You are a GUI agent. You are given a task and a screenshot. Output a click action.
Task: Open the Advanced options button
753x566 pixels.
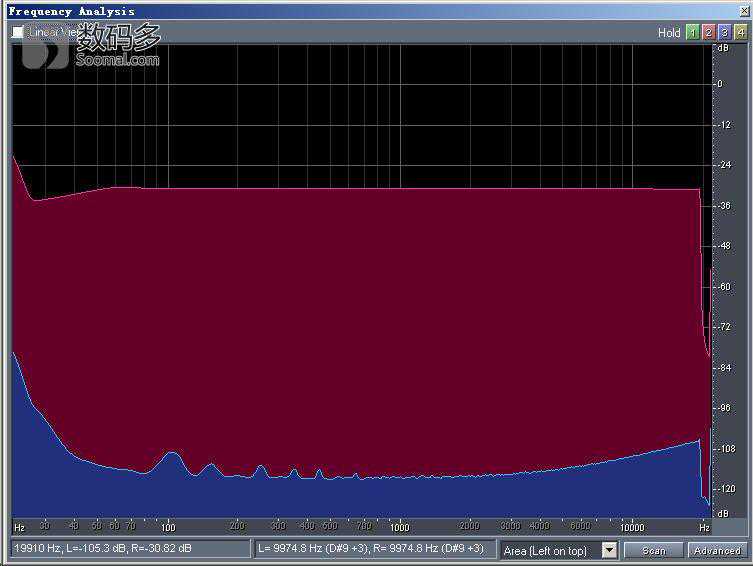[x=717, y=550]
